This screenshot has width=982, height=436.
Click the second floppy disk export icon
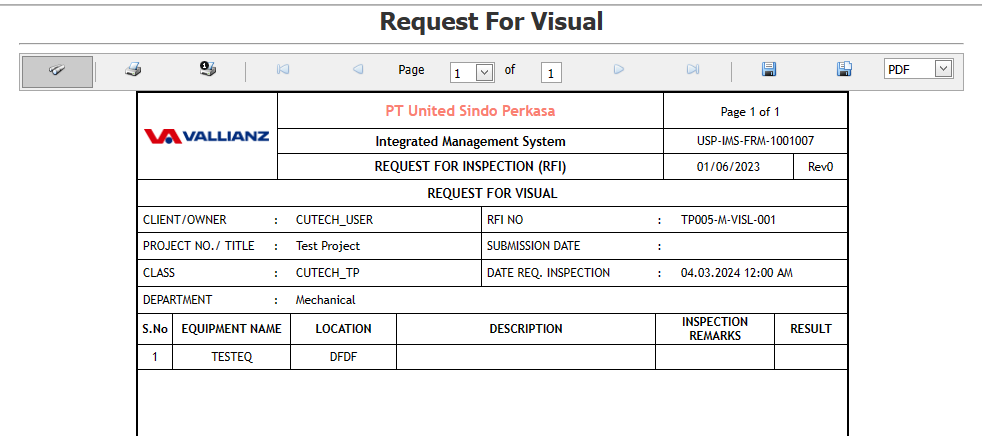coord(844,70)
